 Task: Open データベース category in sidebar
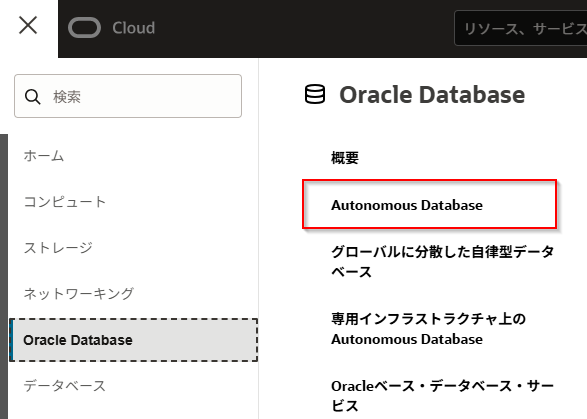click(x=65, y=386)
